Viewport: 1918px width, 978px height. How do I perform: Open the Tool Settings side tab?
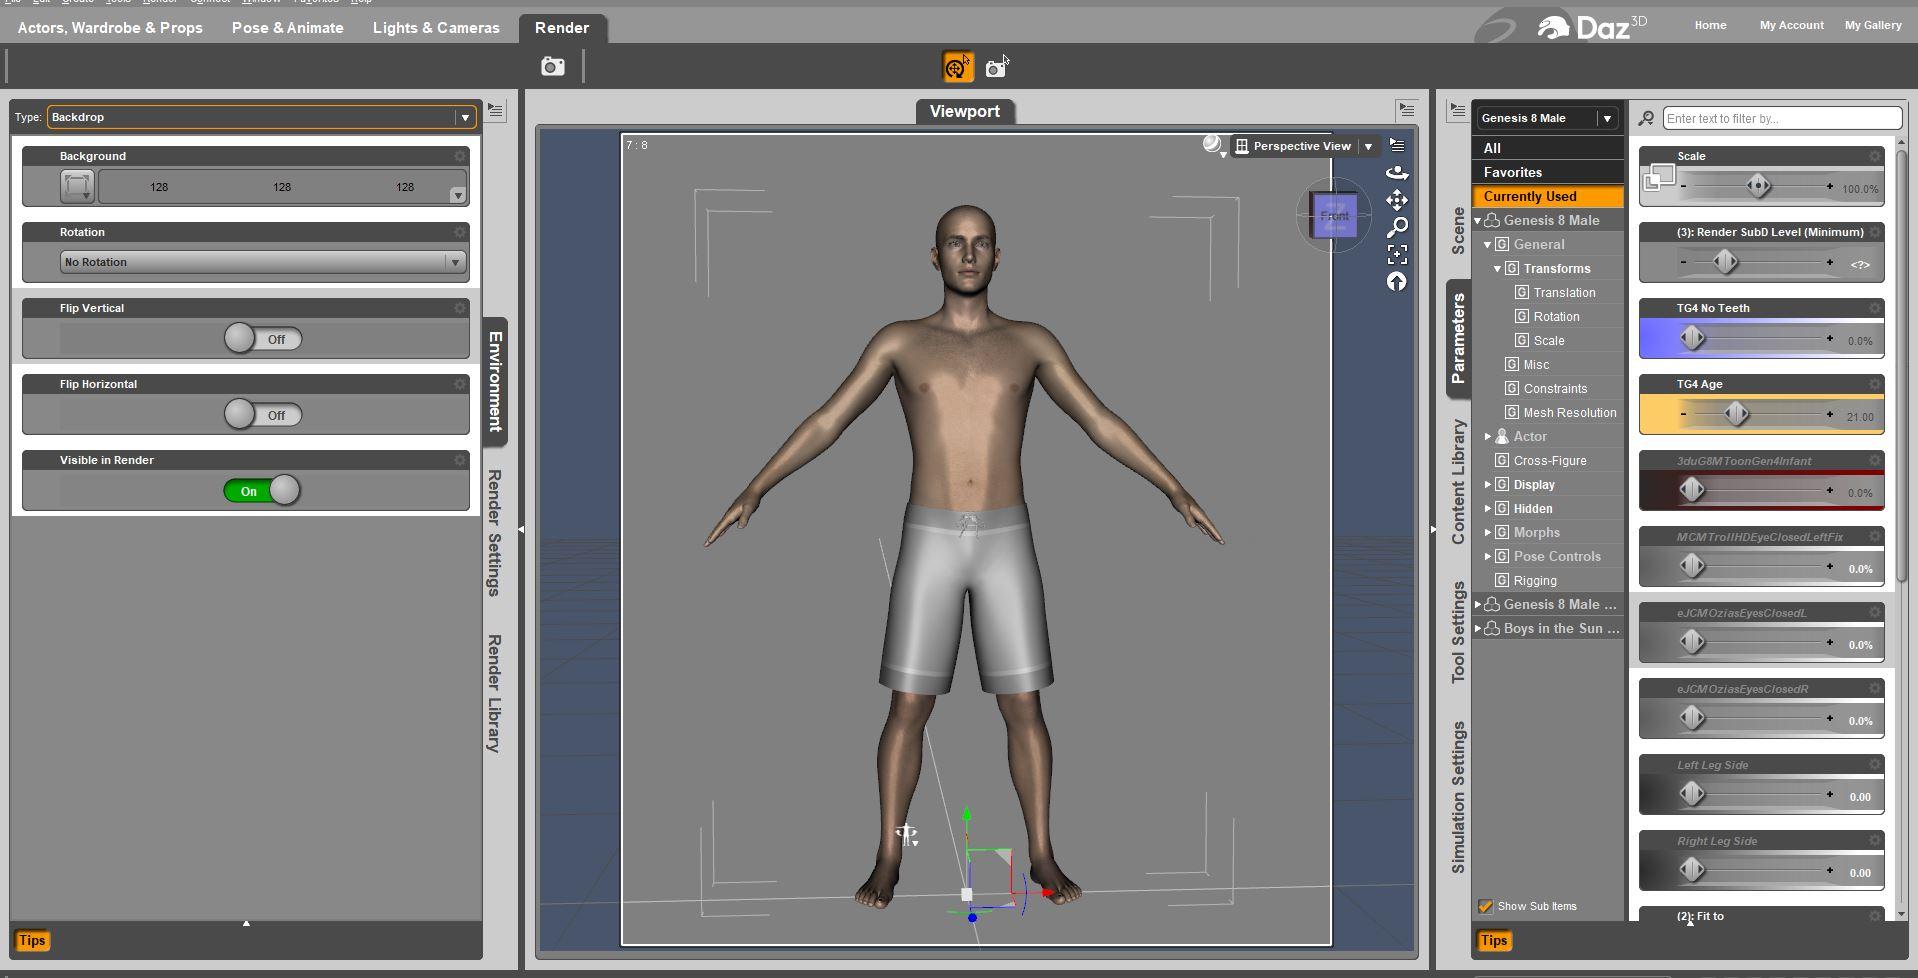pos(1458,633)
